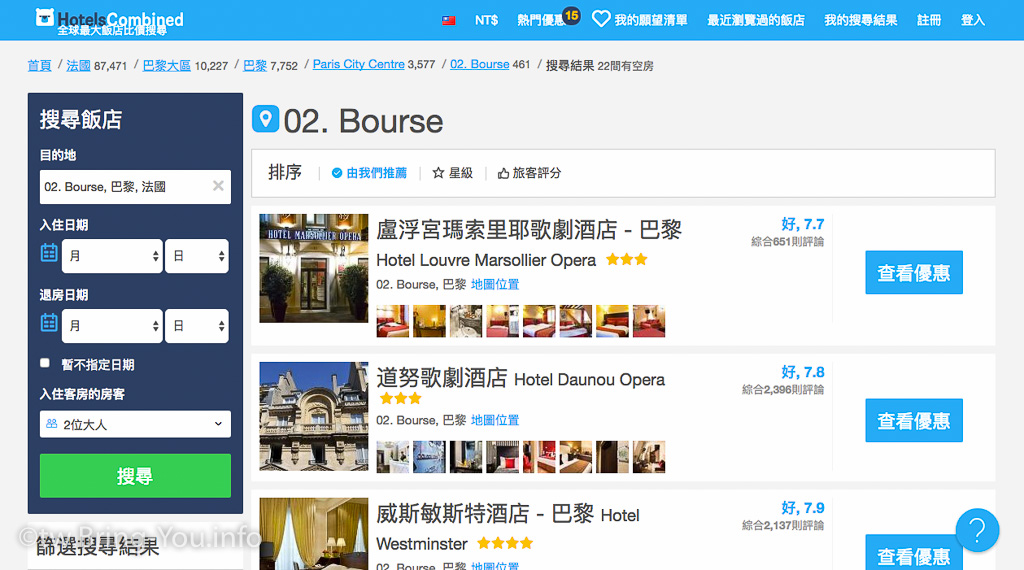Open the Hotel Louvre Marsollier Opera title

tap(529, 244)
